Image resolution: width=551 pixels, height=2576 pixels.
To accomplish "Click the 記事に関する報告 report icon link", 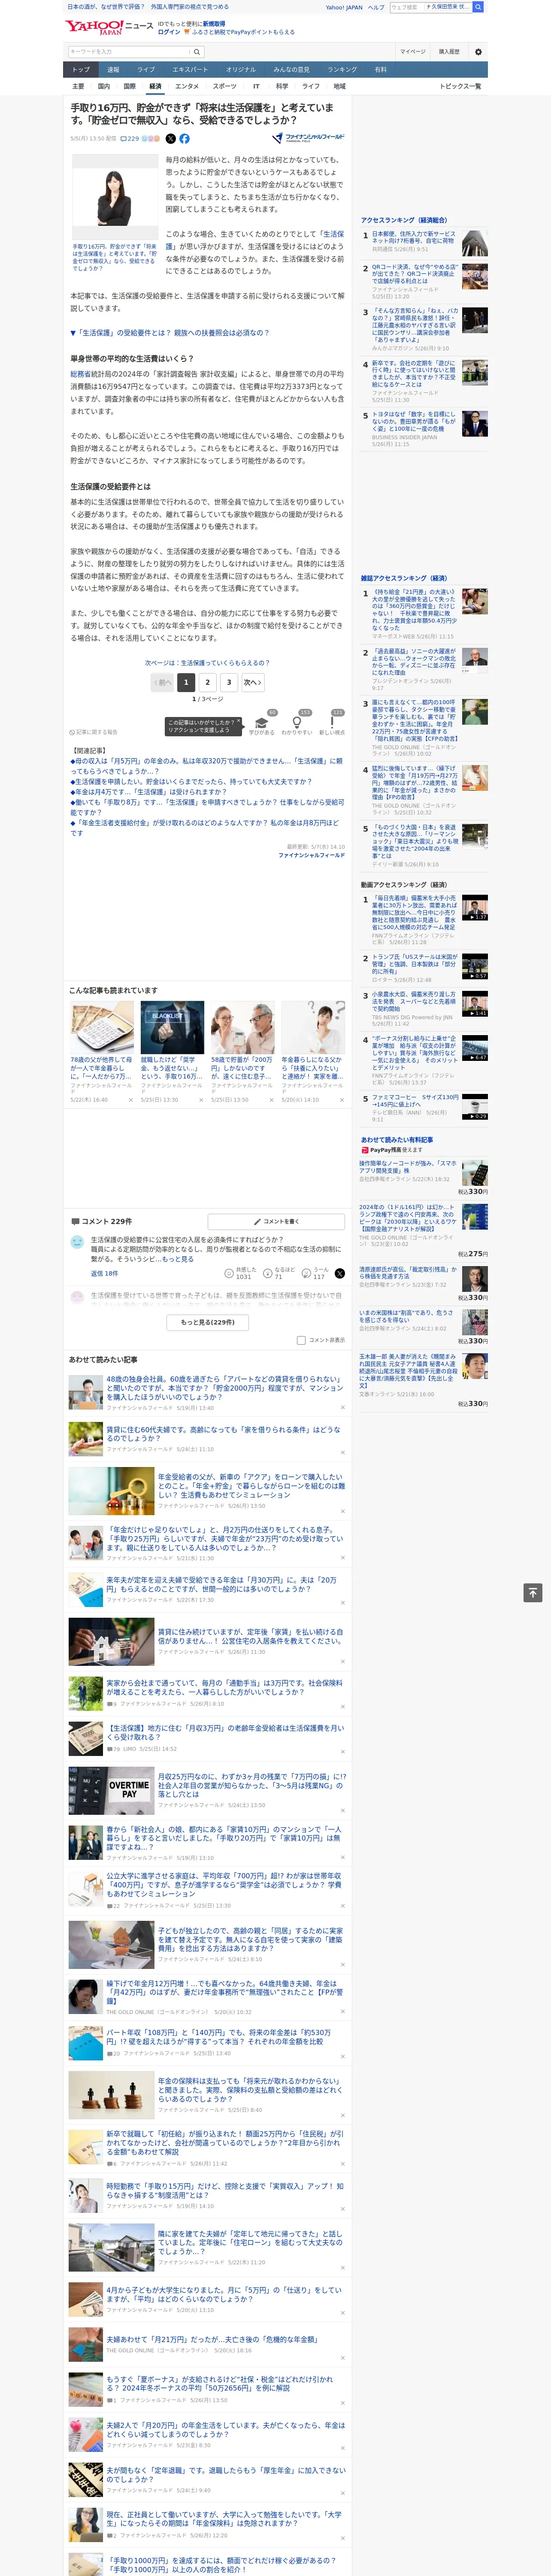I will tap(94, 732).
